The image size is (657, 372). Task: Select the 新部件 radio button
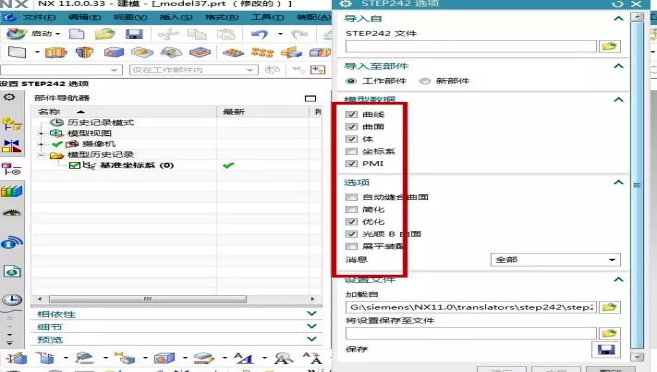425,81
